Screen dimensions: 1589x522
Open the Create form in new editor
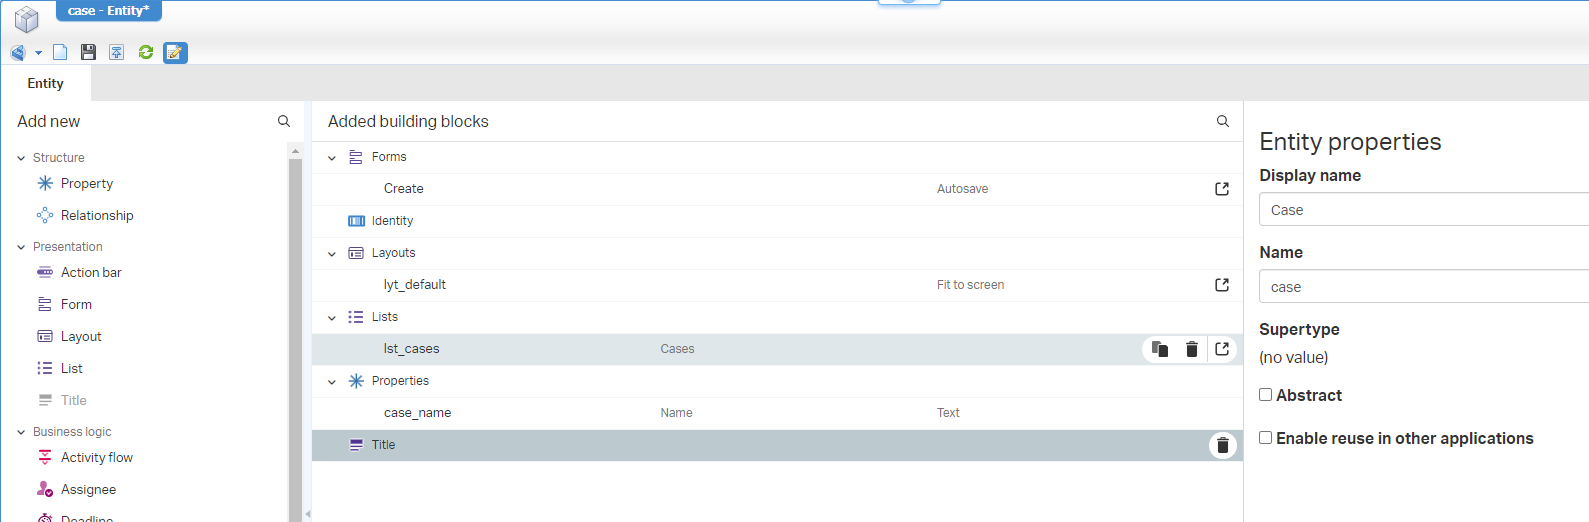pos(1222,189)
